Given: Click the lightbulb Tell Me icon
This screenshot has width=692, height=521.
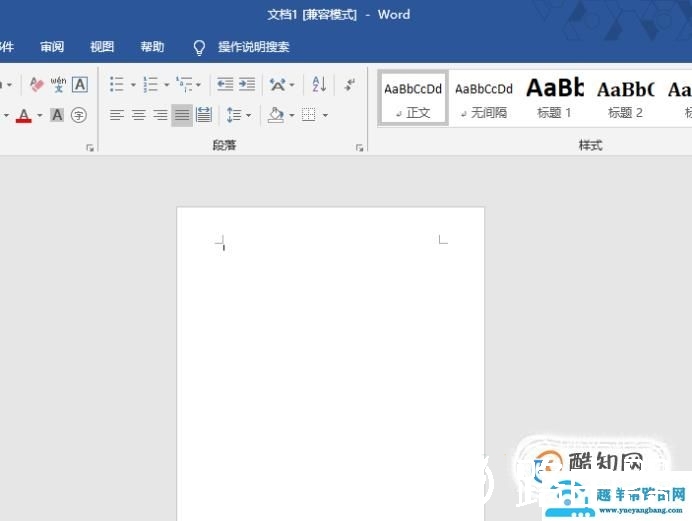Looking at the screenshot, I should click(199, 47).
